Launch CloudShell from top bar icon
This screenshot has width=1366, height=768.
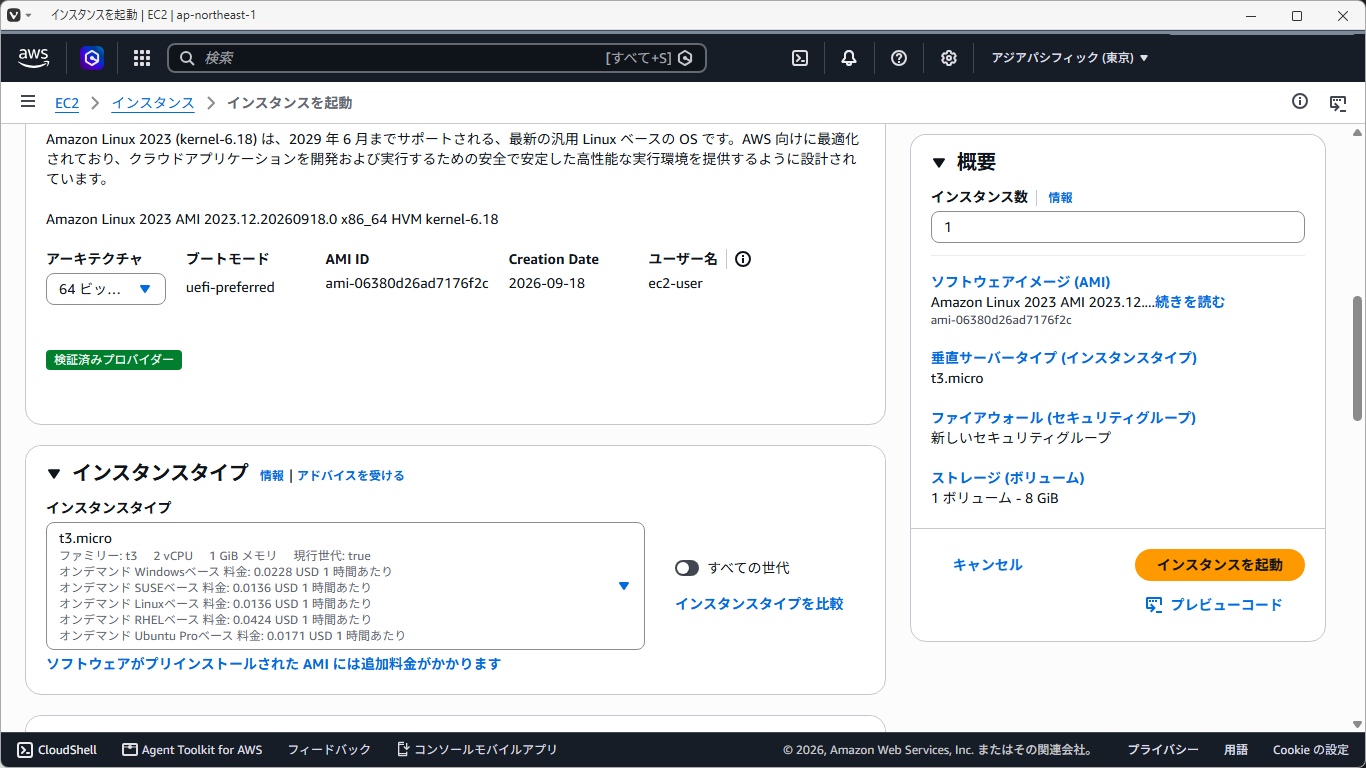click(x=800, y=58)
